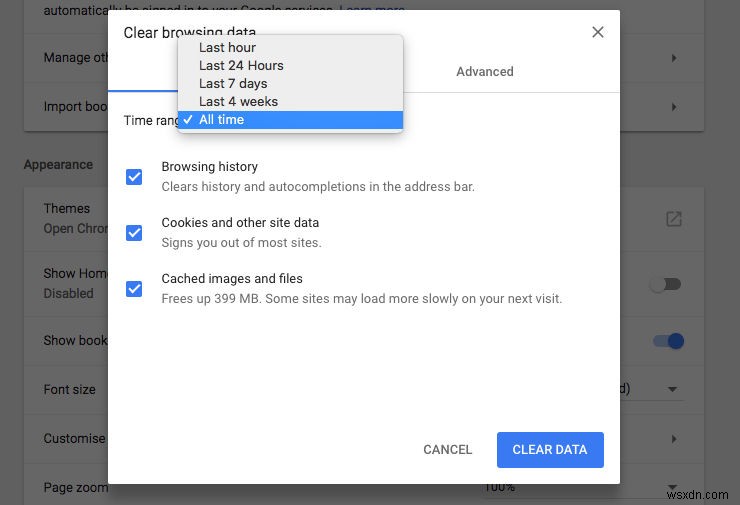Open the Font size dropdown arrow
Image resolution: width=740 pixels, height=505 pixels.
coord(672,389)
